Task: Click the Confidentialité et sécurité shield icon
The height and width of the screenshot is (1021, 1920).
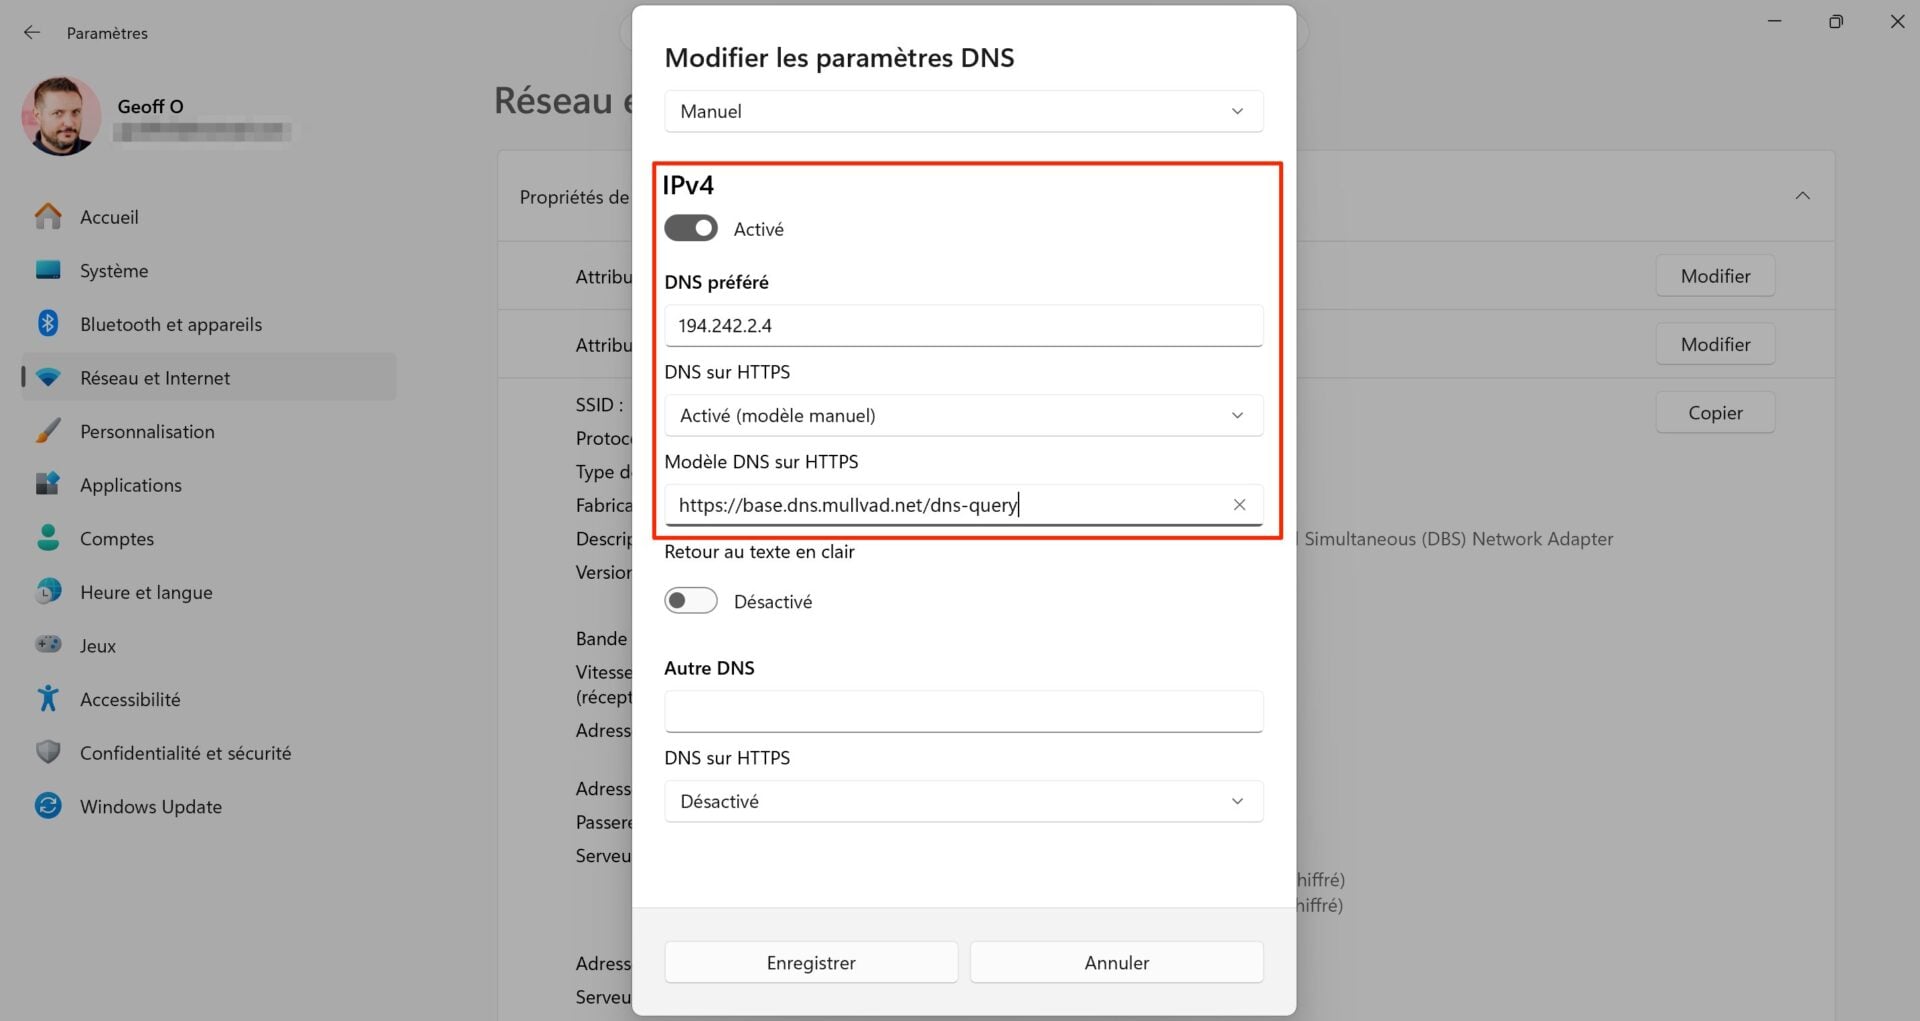Action: [48, 752]
